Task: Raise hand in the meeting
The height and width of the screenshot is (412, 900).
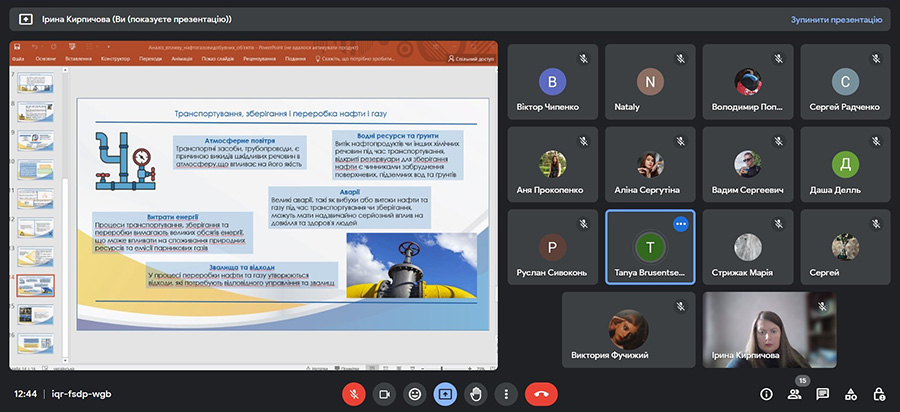Action: click(x=475, y=394)
